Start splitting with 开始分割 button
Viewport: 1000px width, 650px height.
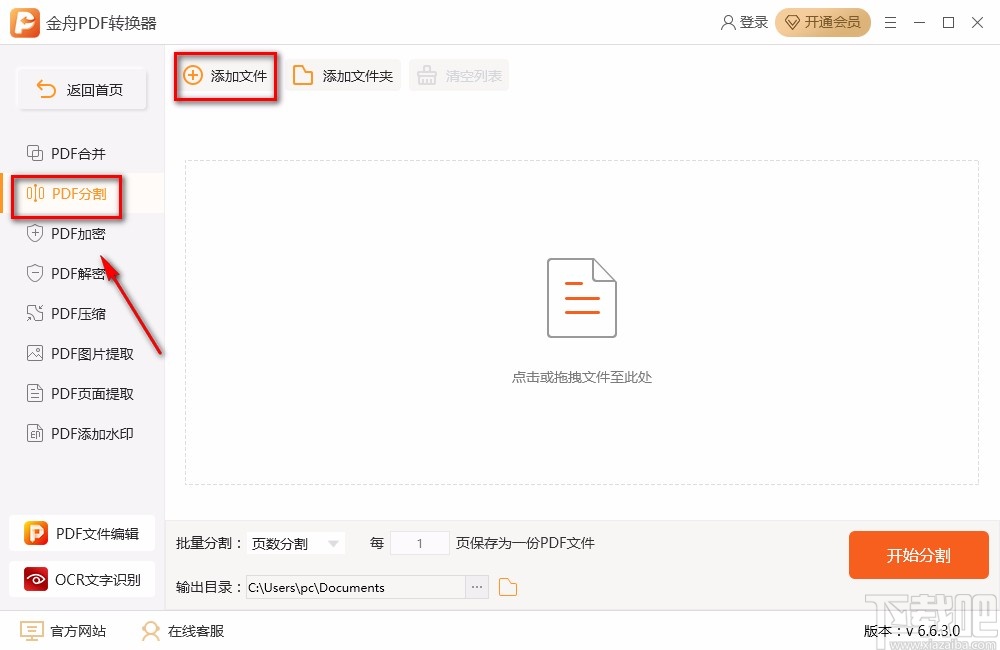(x=918, y=555)
